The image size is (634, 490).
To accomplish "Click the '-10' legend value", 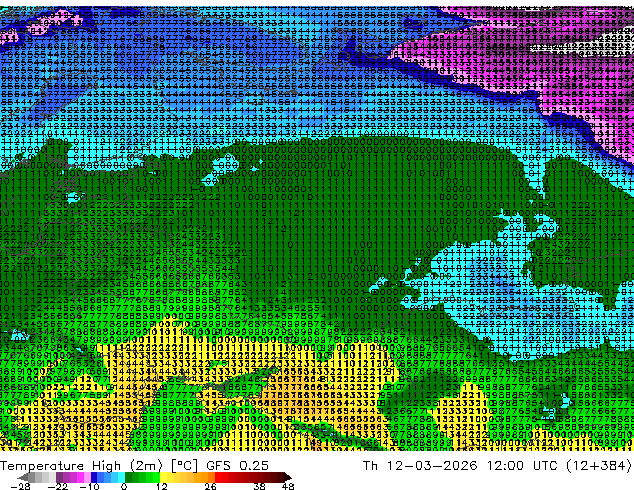I will [x=89, y=486].
